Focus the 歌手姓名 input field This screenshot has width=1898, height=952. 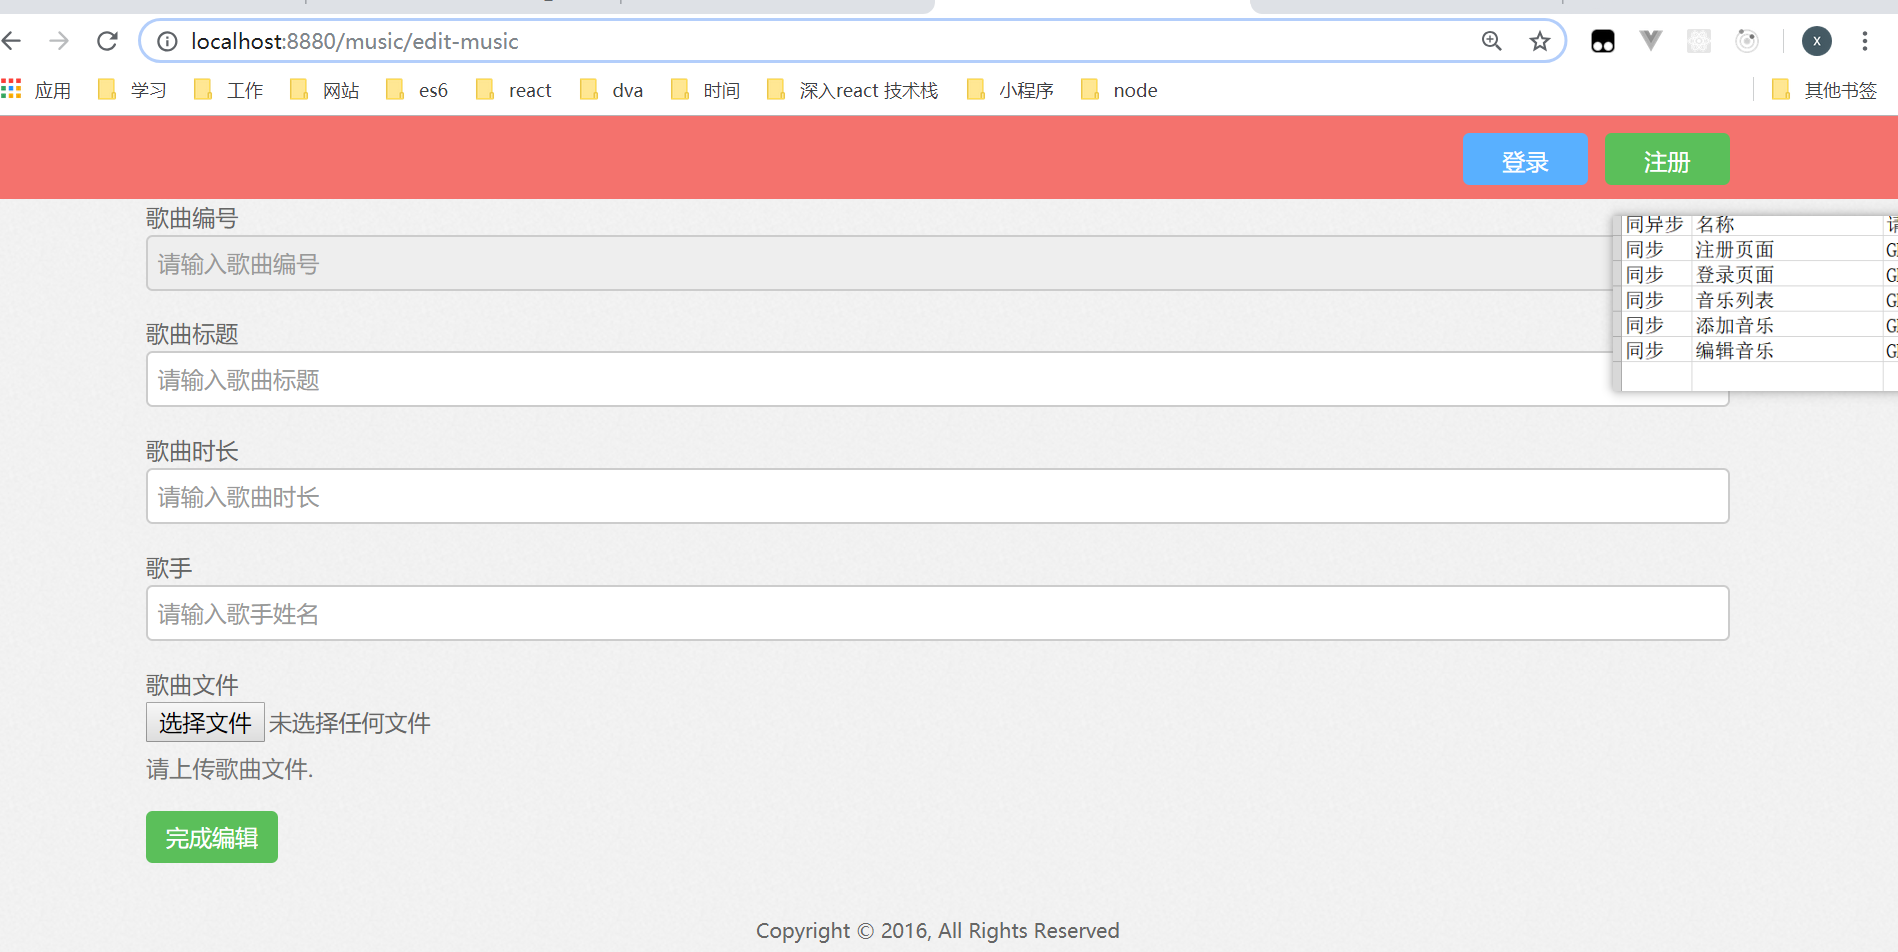(937, 613)
